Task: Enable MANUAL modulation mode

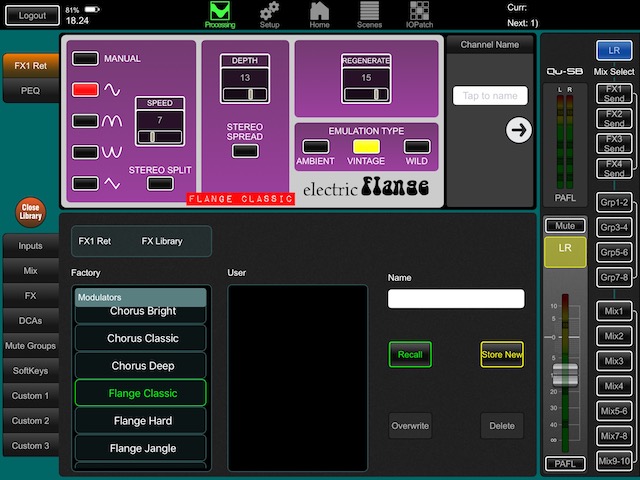Action: click(x=85, y=58)
